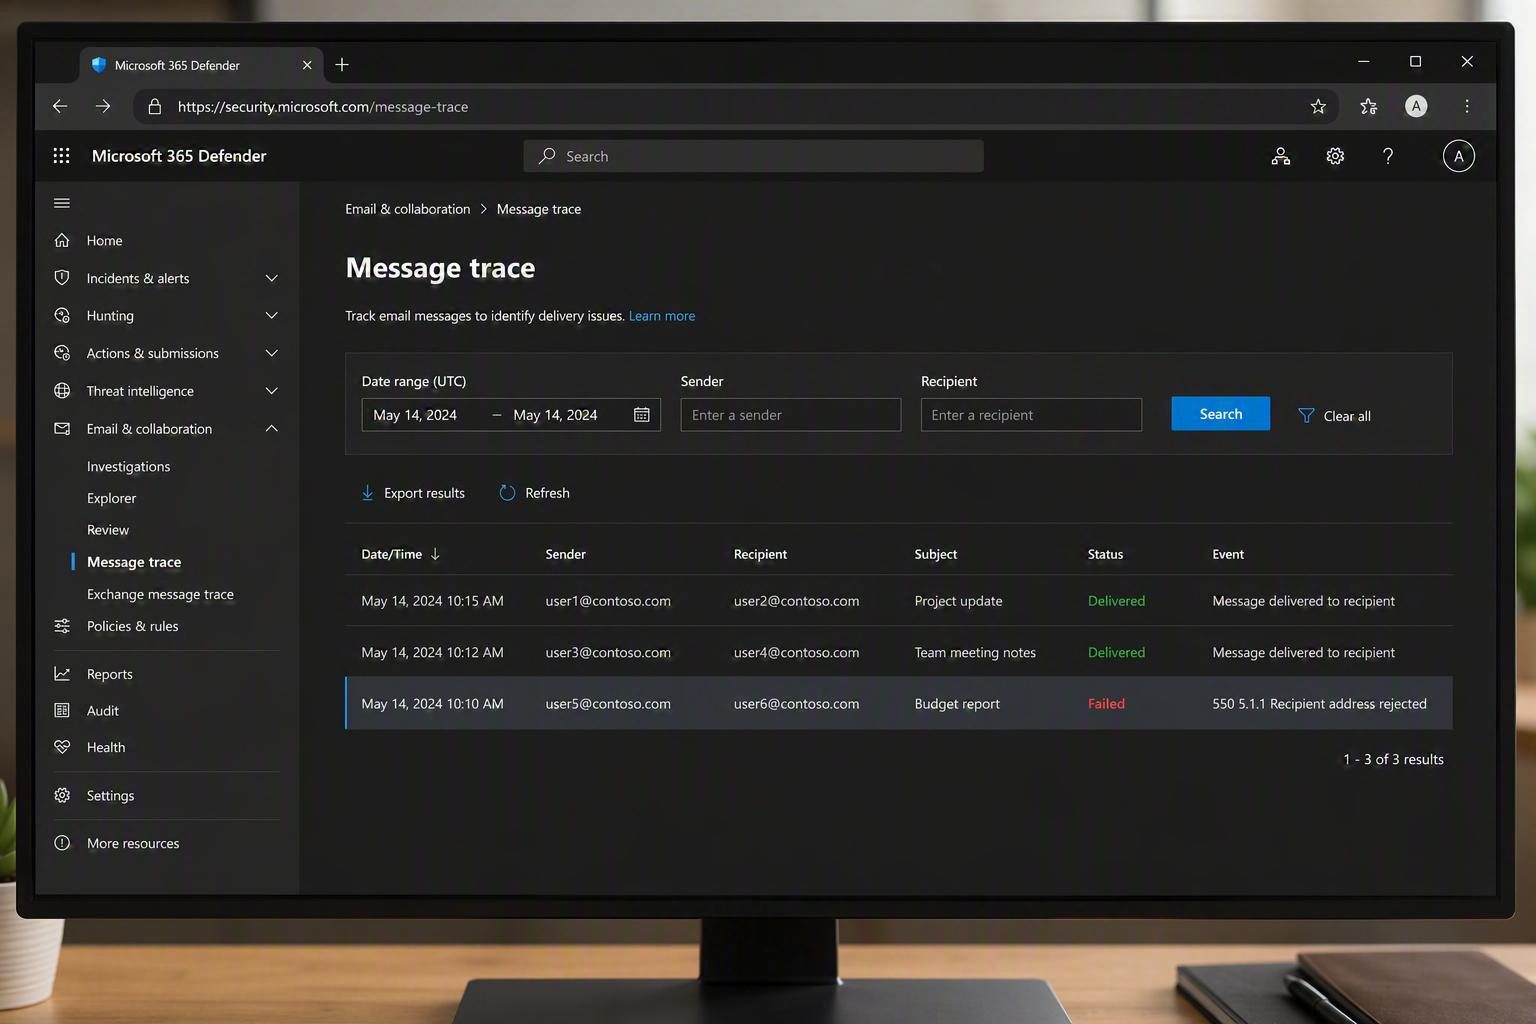
Task: Focus the Enter a recipient field
Action: [x=1031, y=415]
